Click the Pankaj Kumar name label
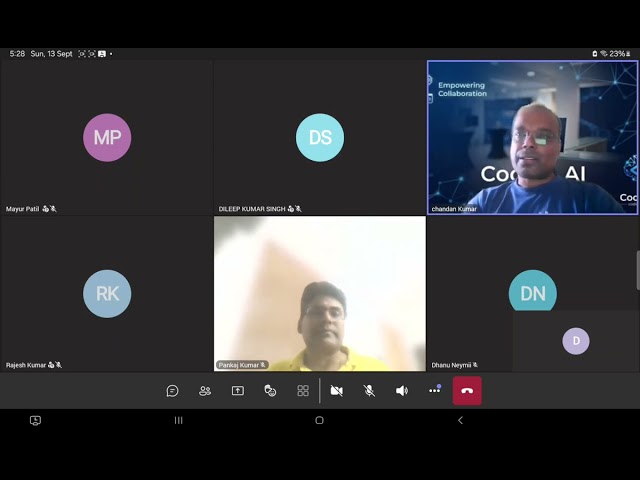This screenshot has height=480, width=640. tap(239, 365)
